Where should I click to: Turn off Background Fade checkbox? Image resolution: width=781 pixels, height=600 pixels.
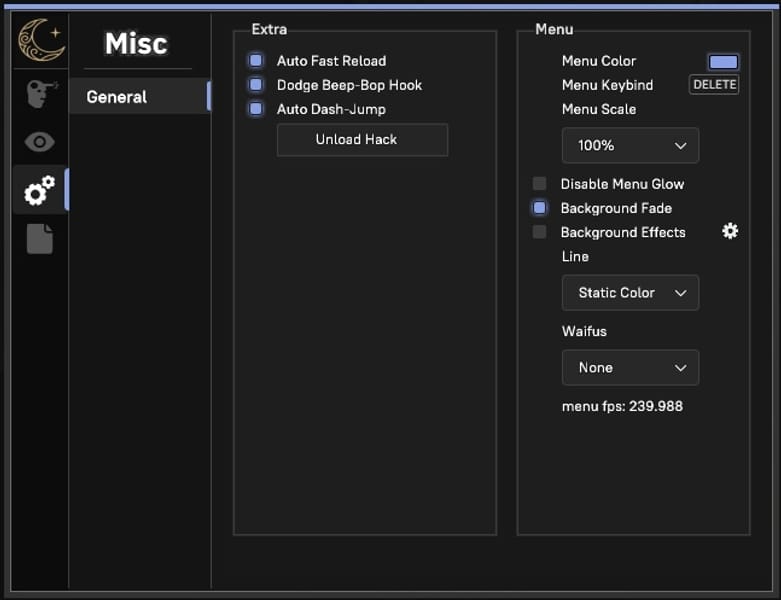[540, 208]
